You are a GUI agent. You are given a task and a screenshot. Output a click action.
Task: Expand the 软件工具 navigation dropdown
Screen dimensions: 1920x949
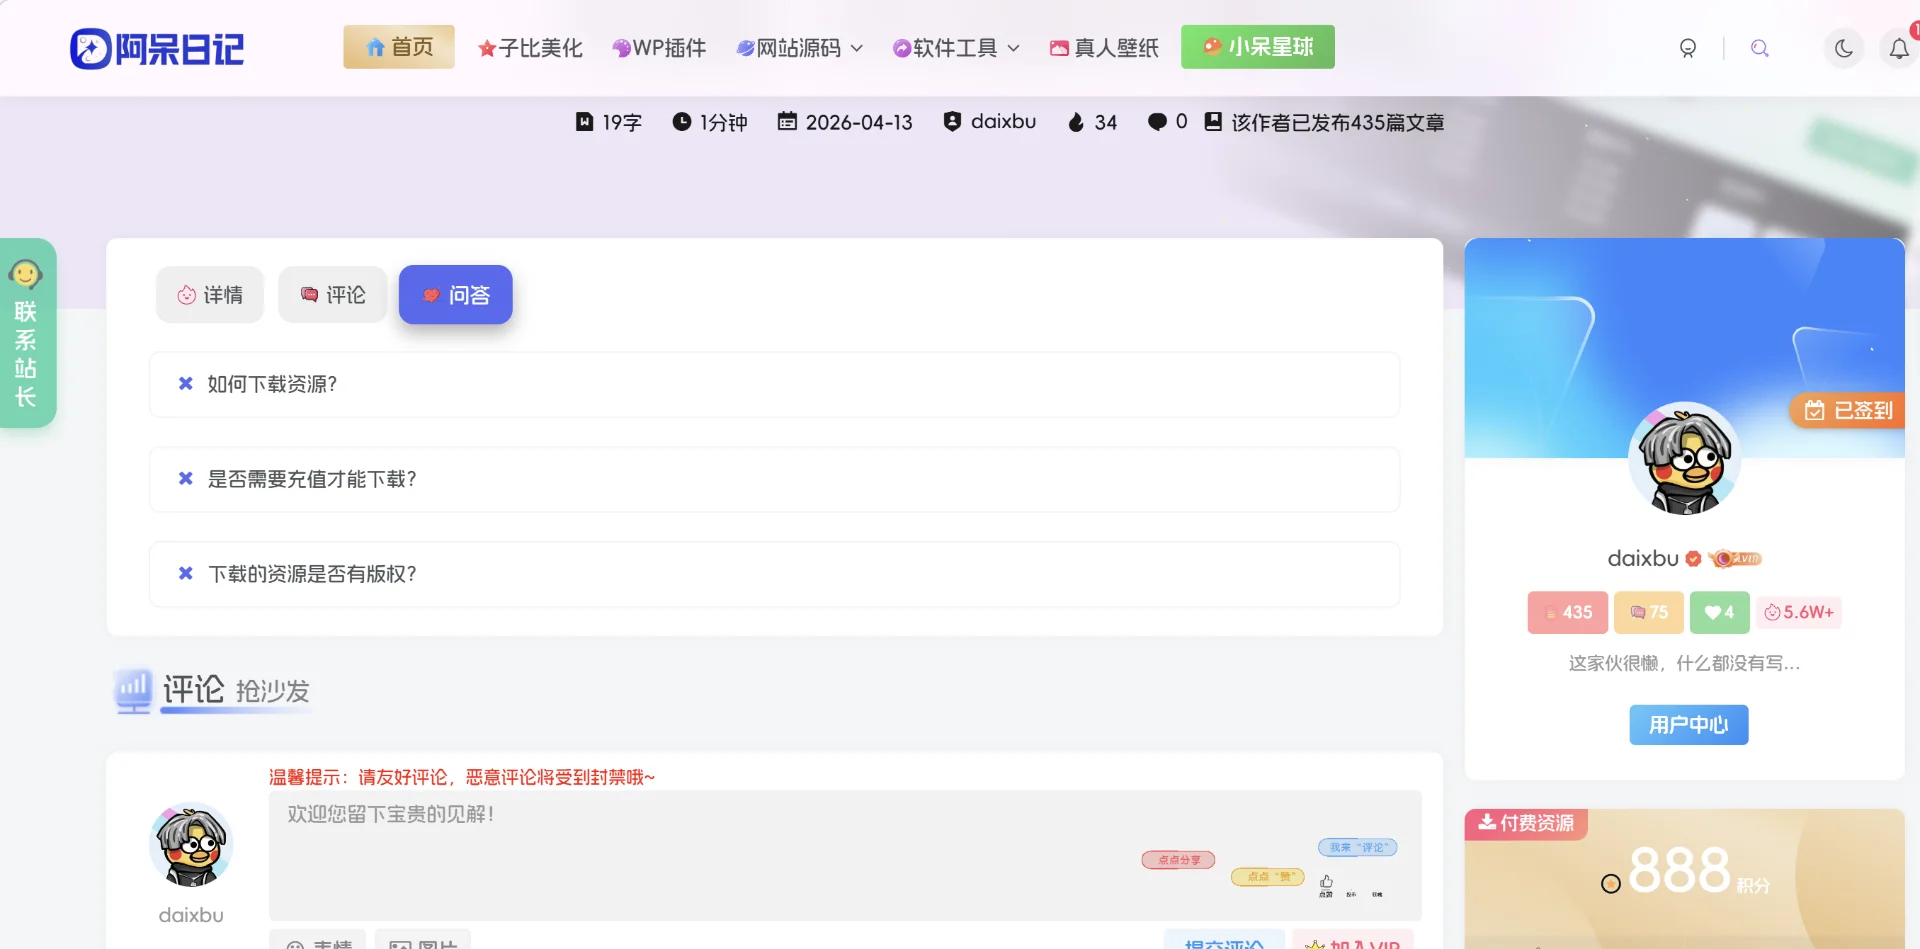pos(954,47)
